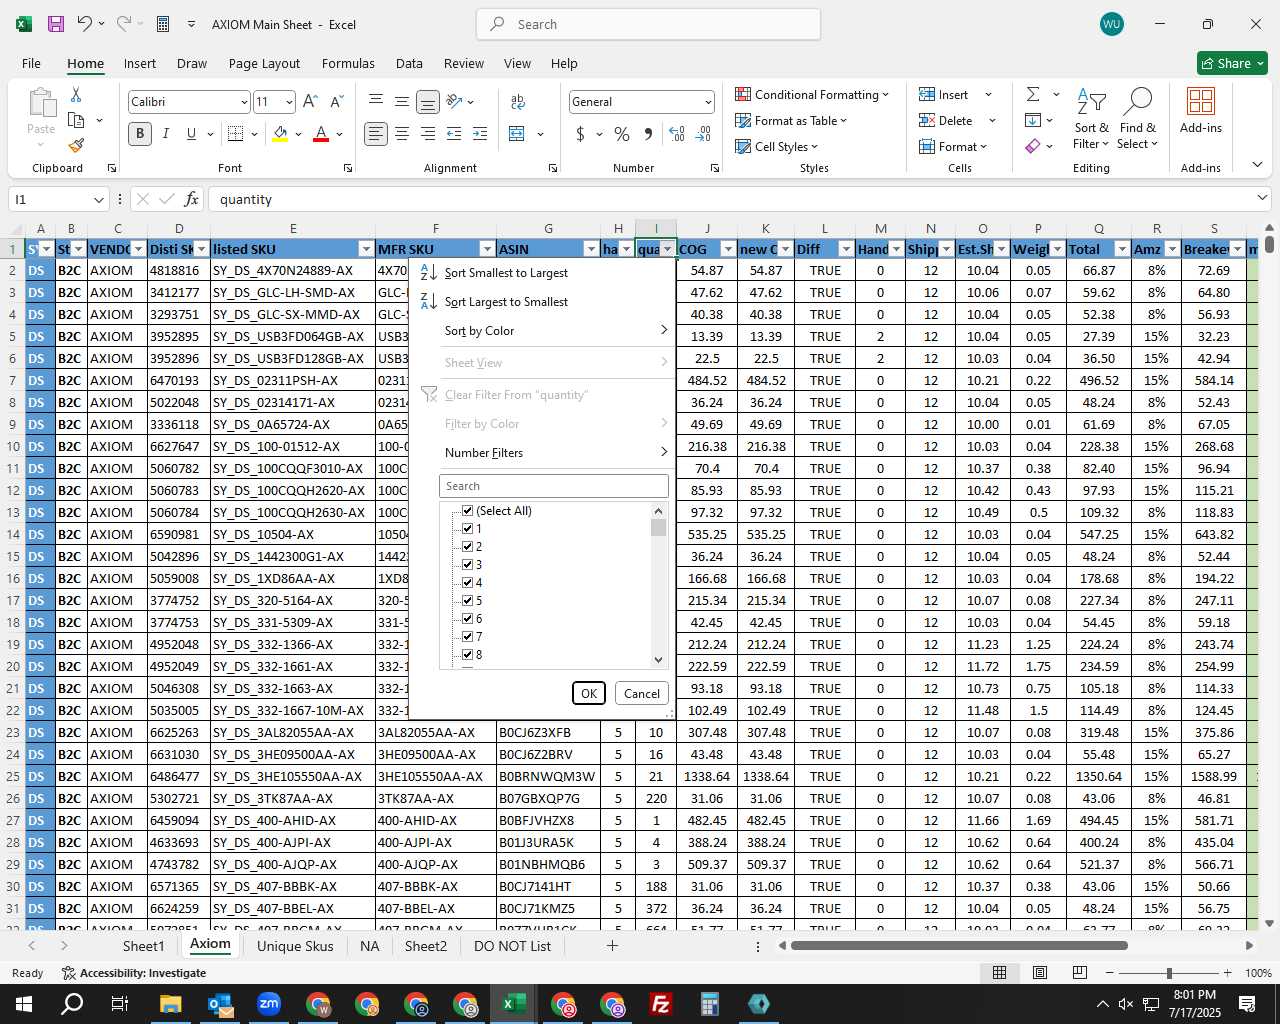Open the COG column filter dropdown
This screenshot has width=1280, height=1024.
[x=728, y=249]
